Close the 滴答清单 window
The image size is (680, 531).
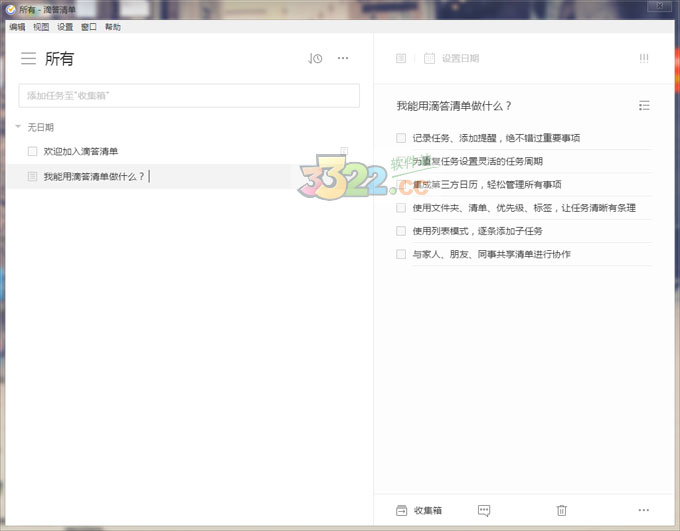coord(660,6)
